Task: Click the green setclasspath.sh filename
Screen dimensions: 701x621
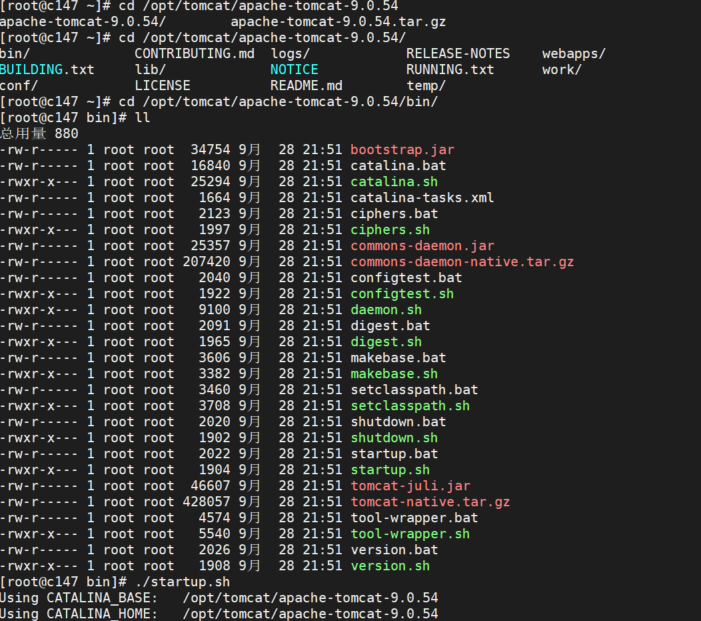Action: (x=410, y=406)
